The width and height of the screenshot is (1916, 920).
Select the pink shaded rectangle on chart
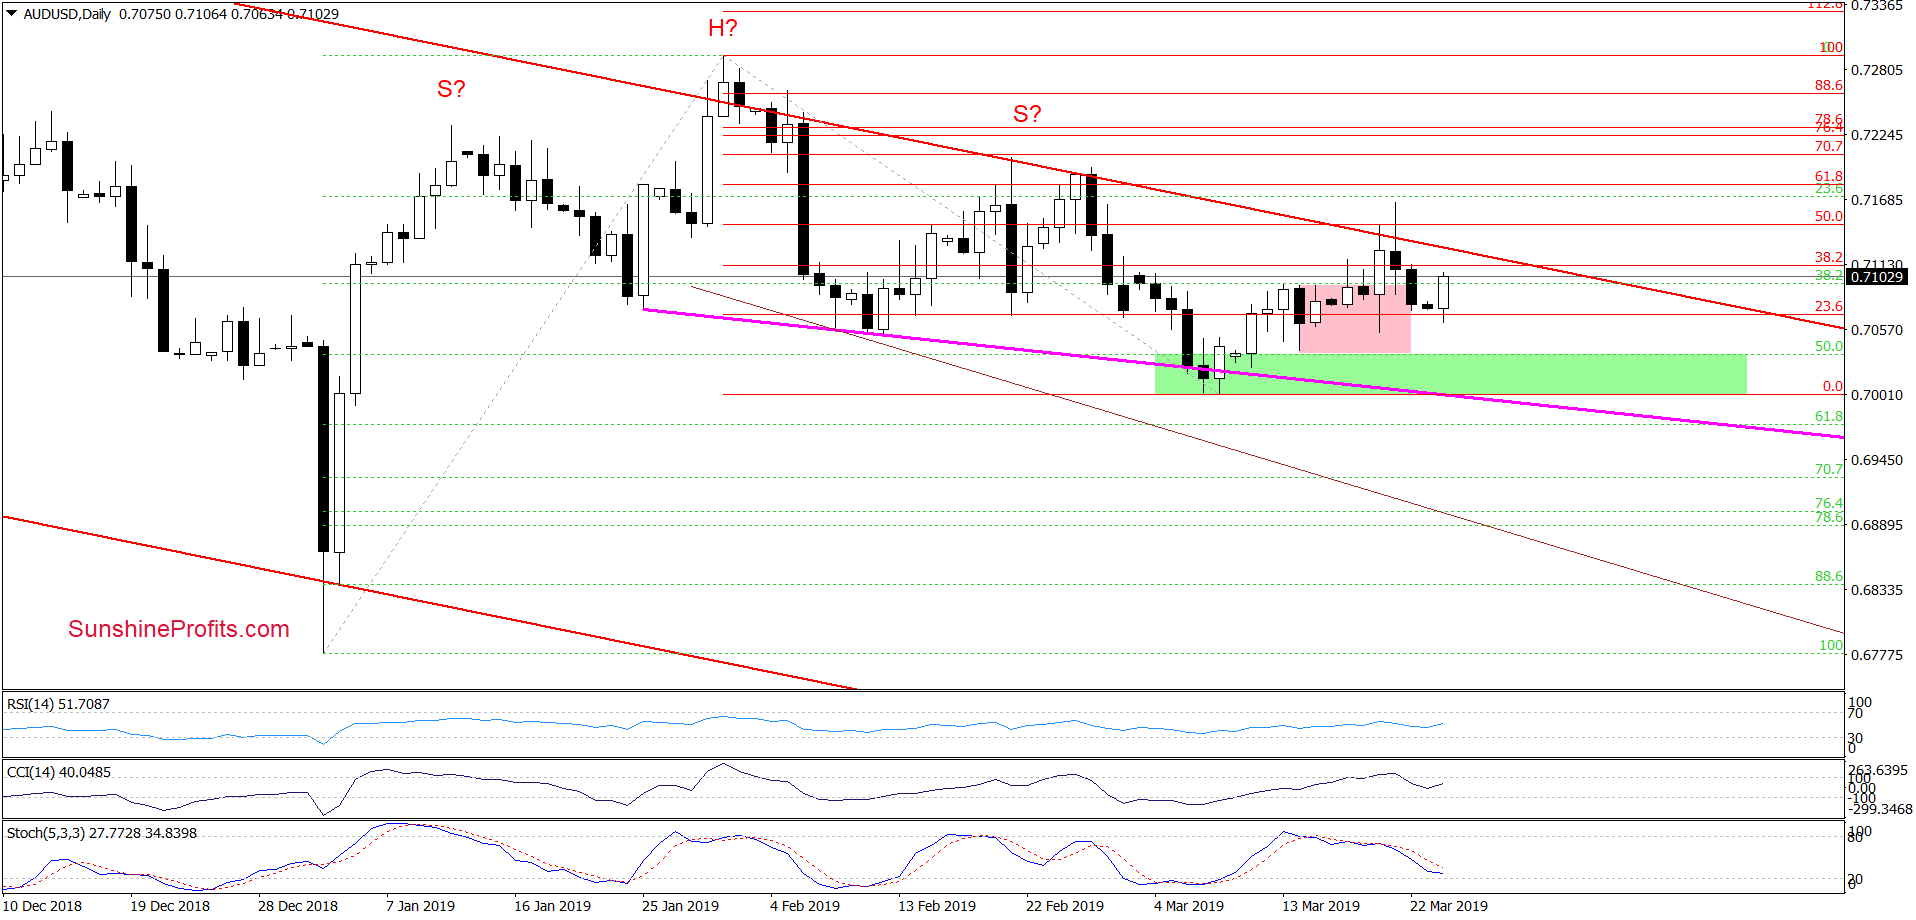coord(1355,319)
